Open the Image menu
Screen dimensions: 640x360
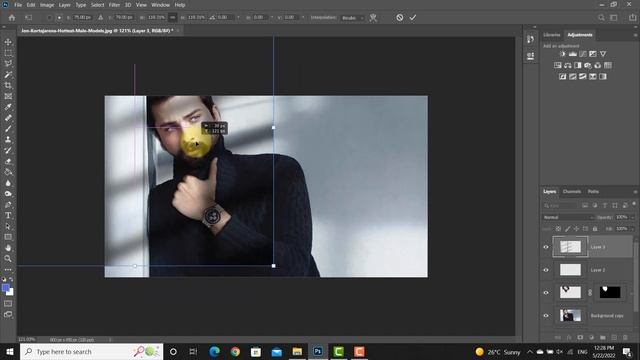pyautogui.click(x=47, y=5)
